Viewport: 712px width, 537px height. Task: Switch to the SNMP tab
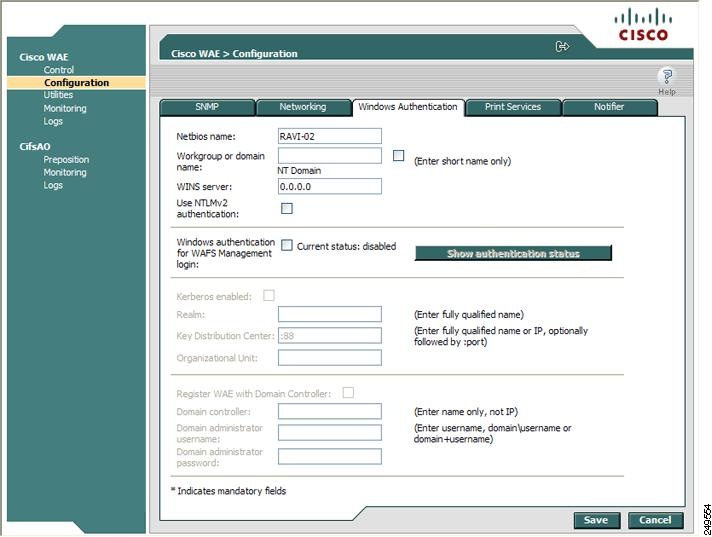coord(207,107)
